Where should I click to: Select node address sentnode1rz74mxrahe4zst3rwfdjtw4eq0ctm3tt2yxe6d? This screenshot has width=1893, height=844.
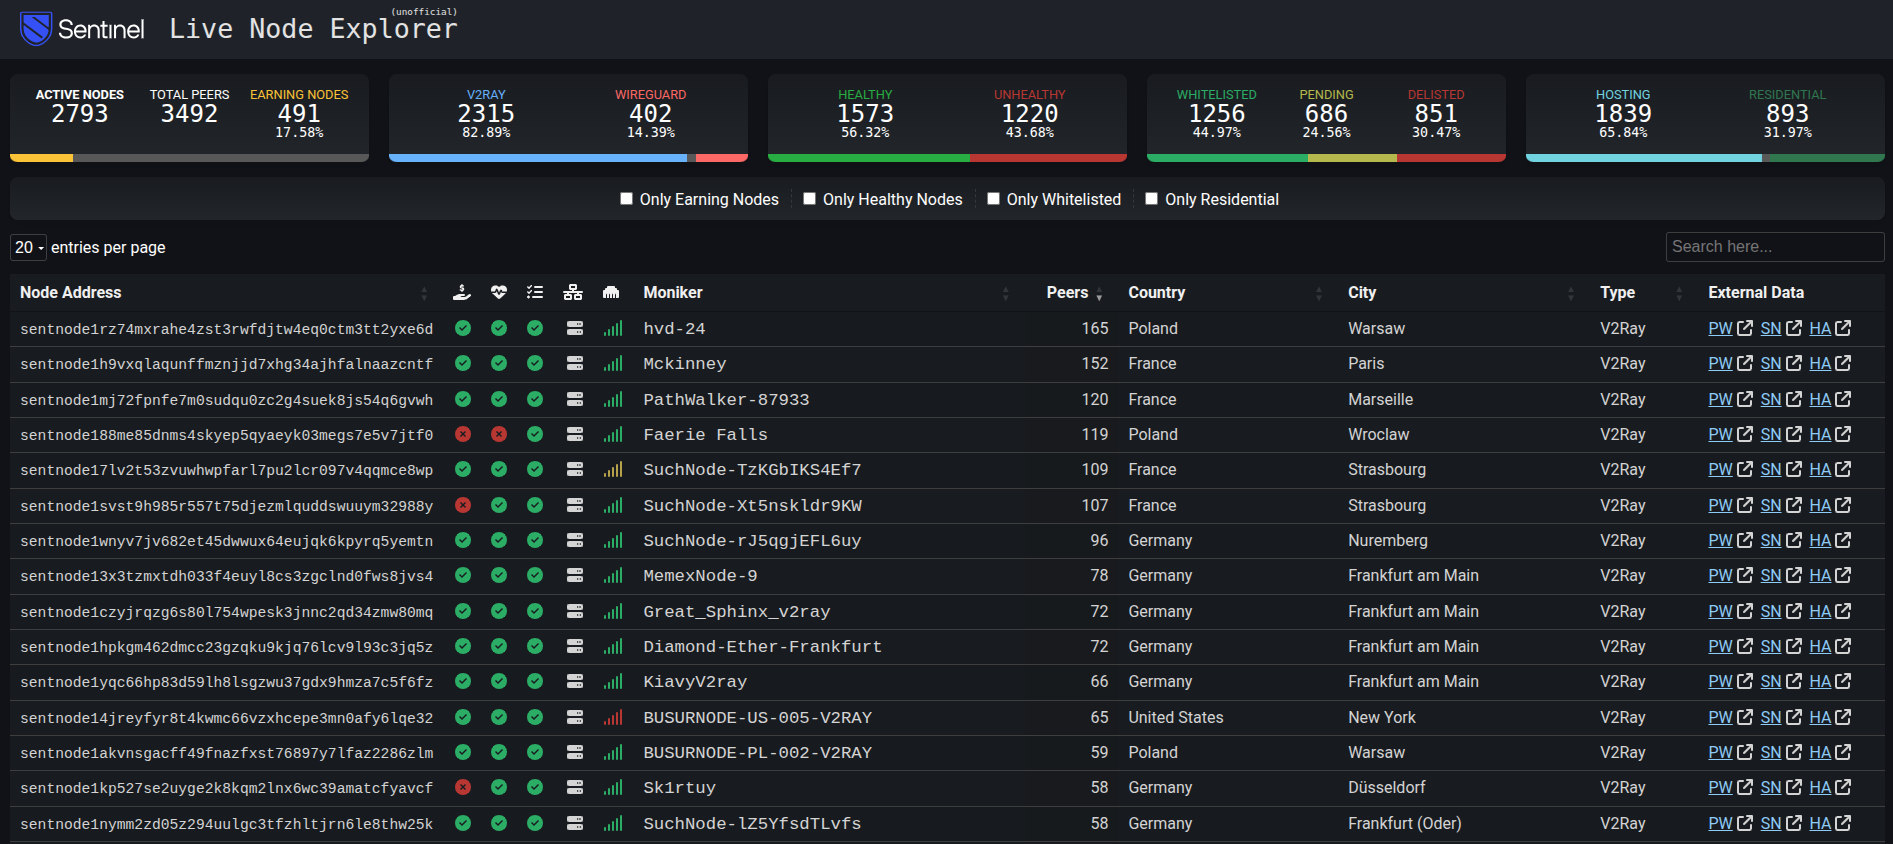click(x=226, y=329)
